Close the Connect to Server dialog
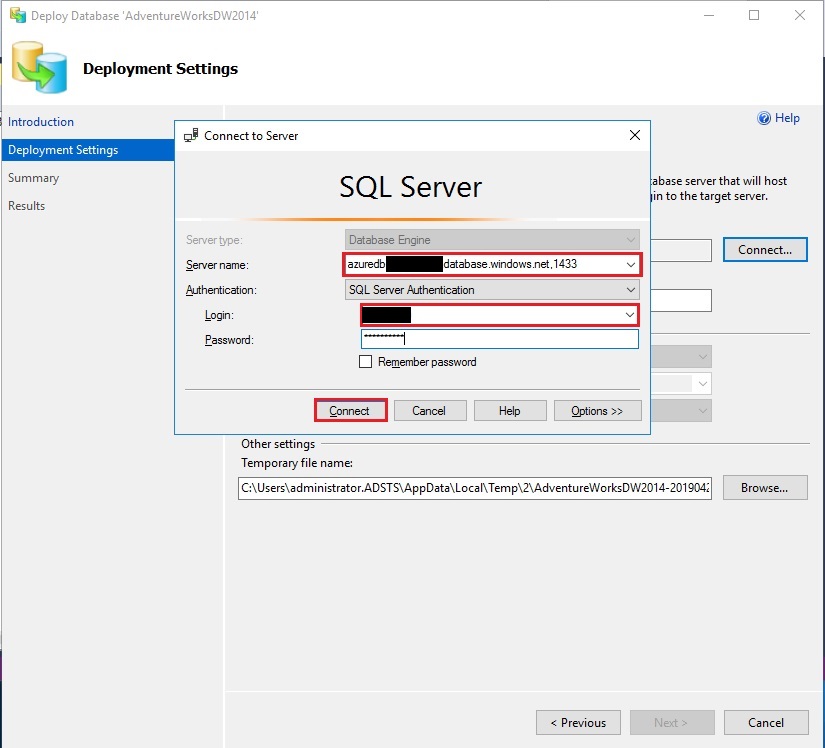825x748 pixels. click(x=635, y=135)
